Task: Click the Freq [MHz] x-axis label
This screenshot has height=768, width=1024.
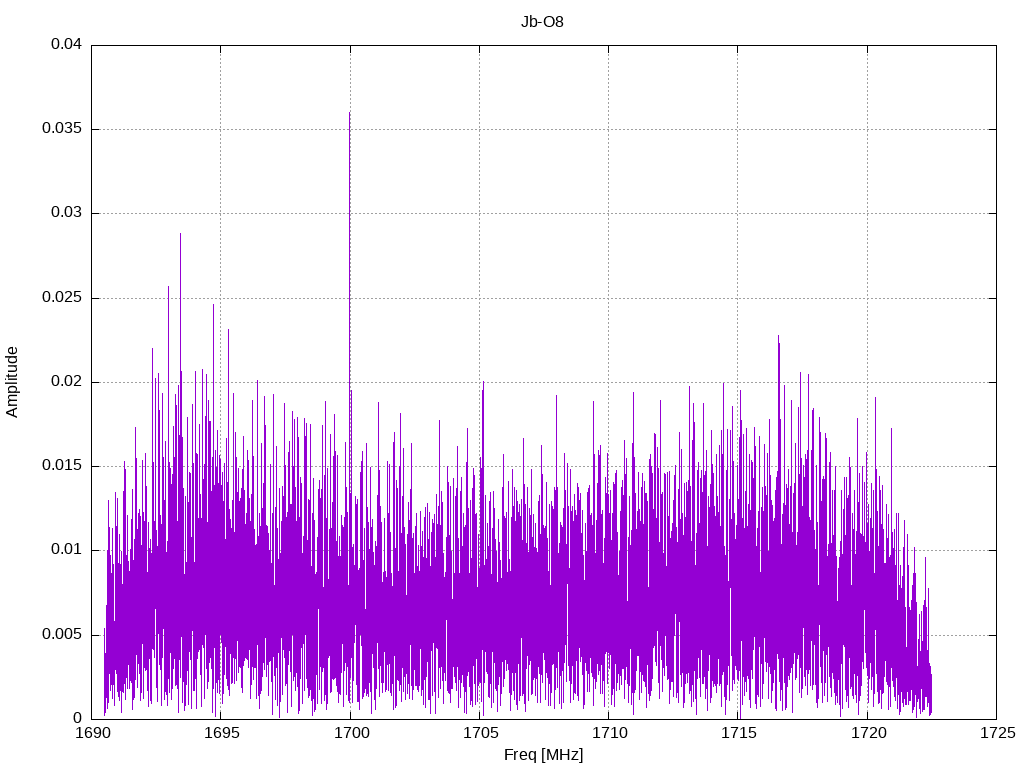Action: [543, 755]
